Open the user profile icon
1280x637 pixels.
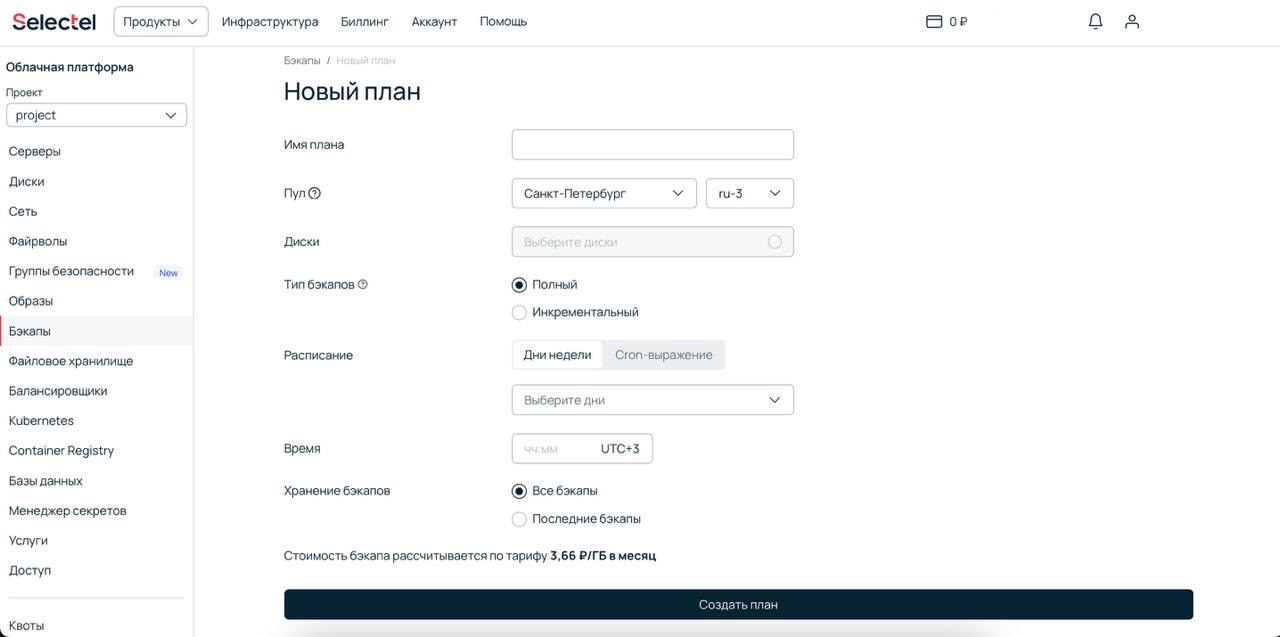tap(1132, 21)
